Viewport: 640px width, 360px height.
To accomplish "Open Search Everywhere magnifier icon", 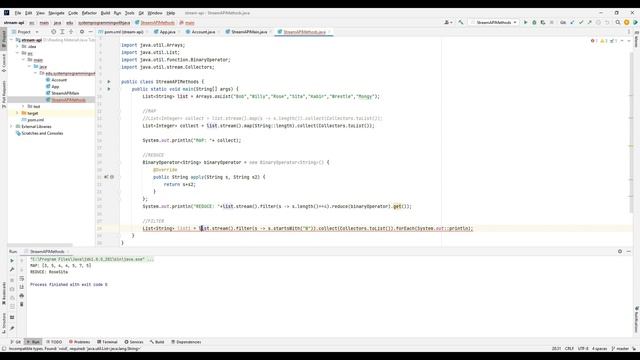I will pyautogui.click(x=618, y=22).
